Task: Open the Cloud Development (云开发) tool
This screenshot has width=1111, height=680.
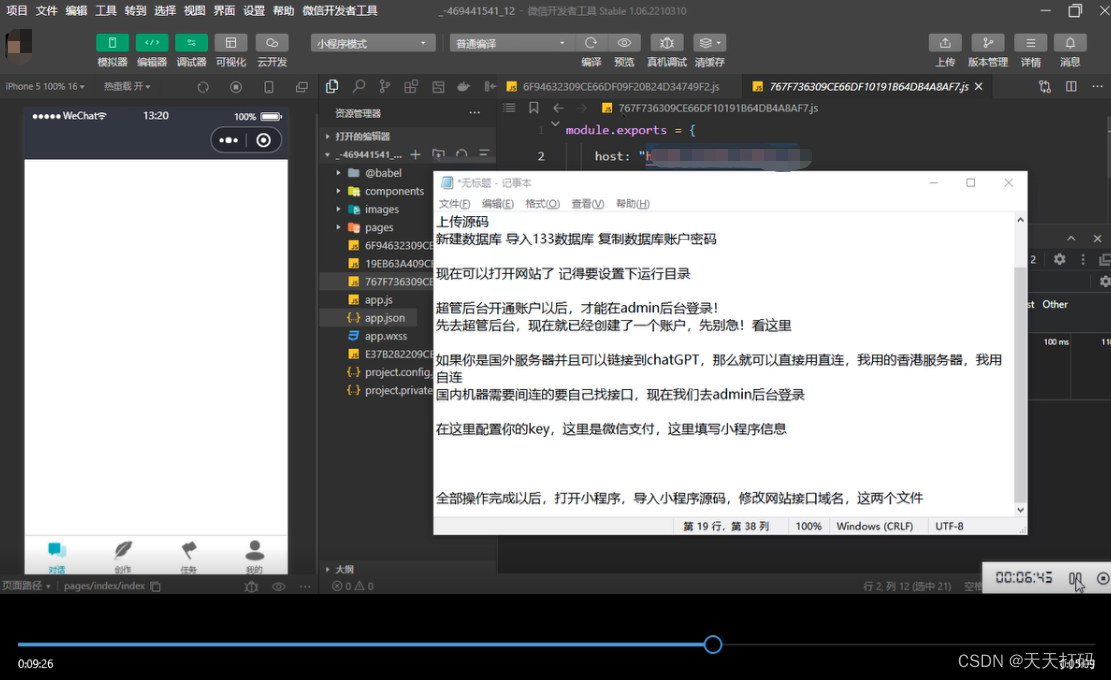Action: tap(272, 42)
